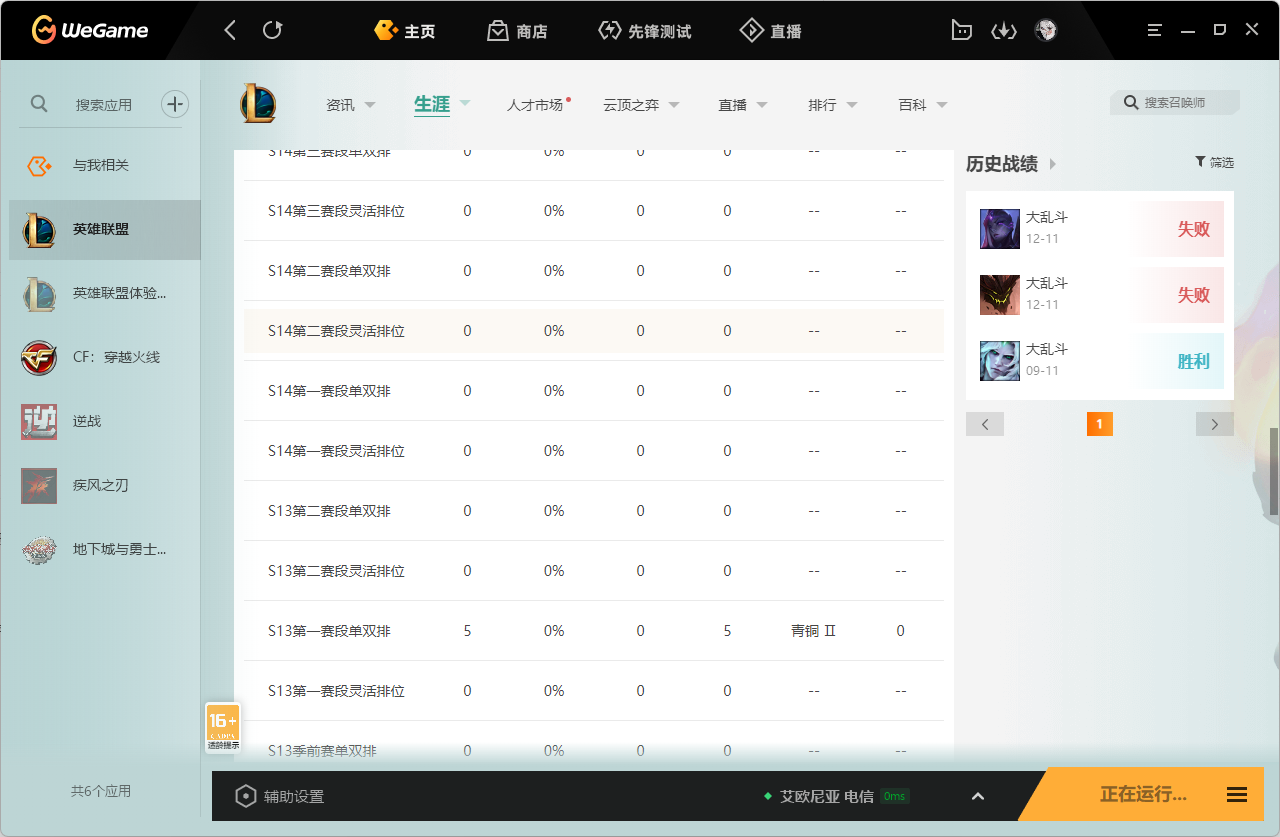The width and height of the screenshot is (1280, 837).
Task: Open the download manager icon
Action: pos(1003,31)
